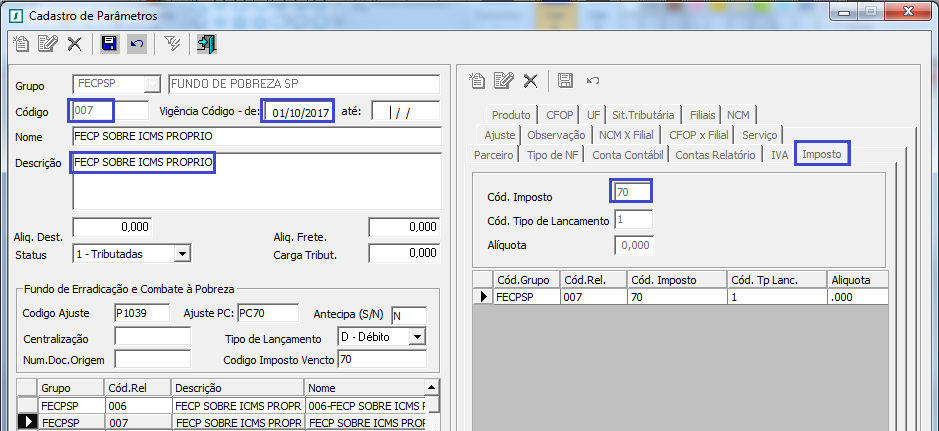Add new item with right panel new icon
Viewport: 939px width, 431px height.
coord(477,81)
